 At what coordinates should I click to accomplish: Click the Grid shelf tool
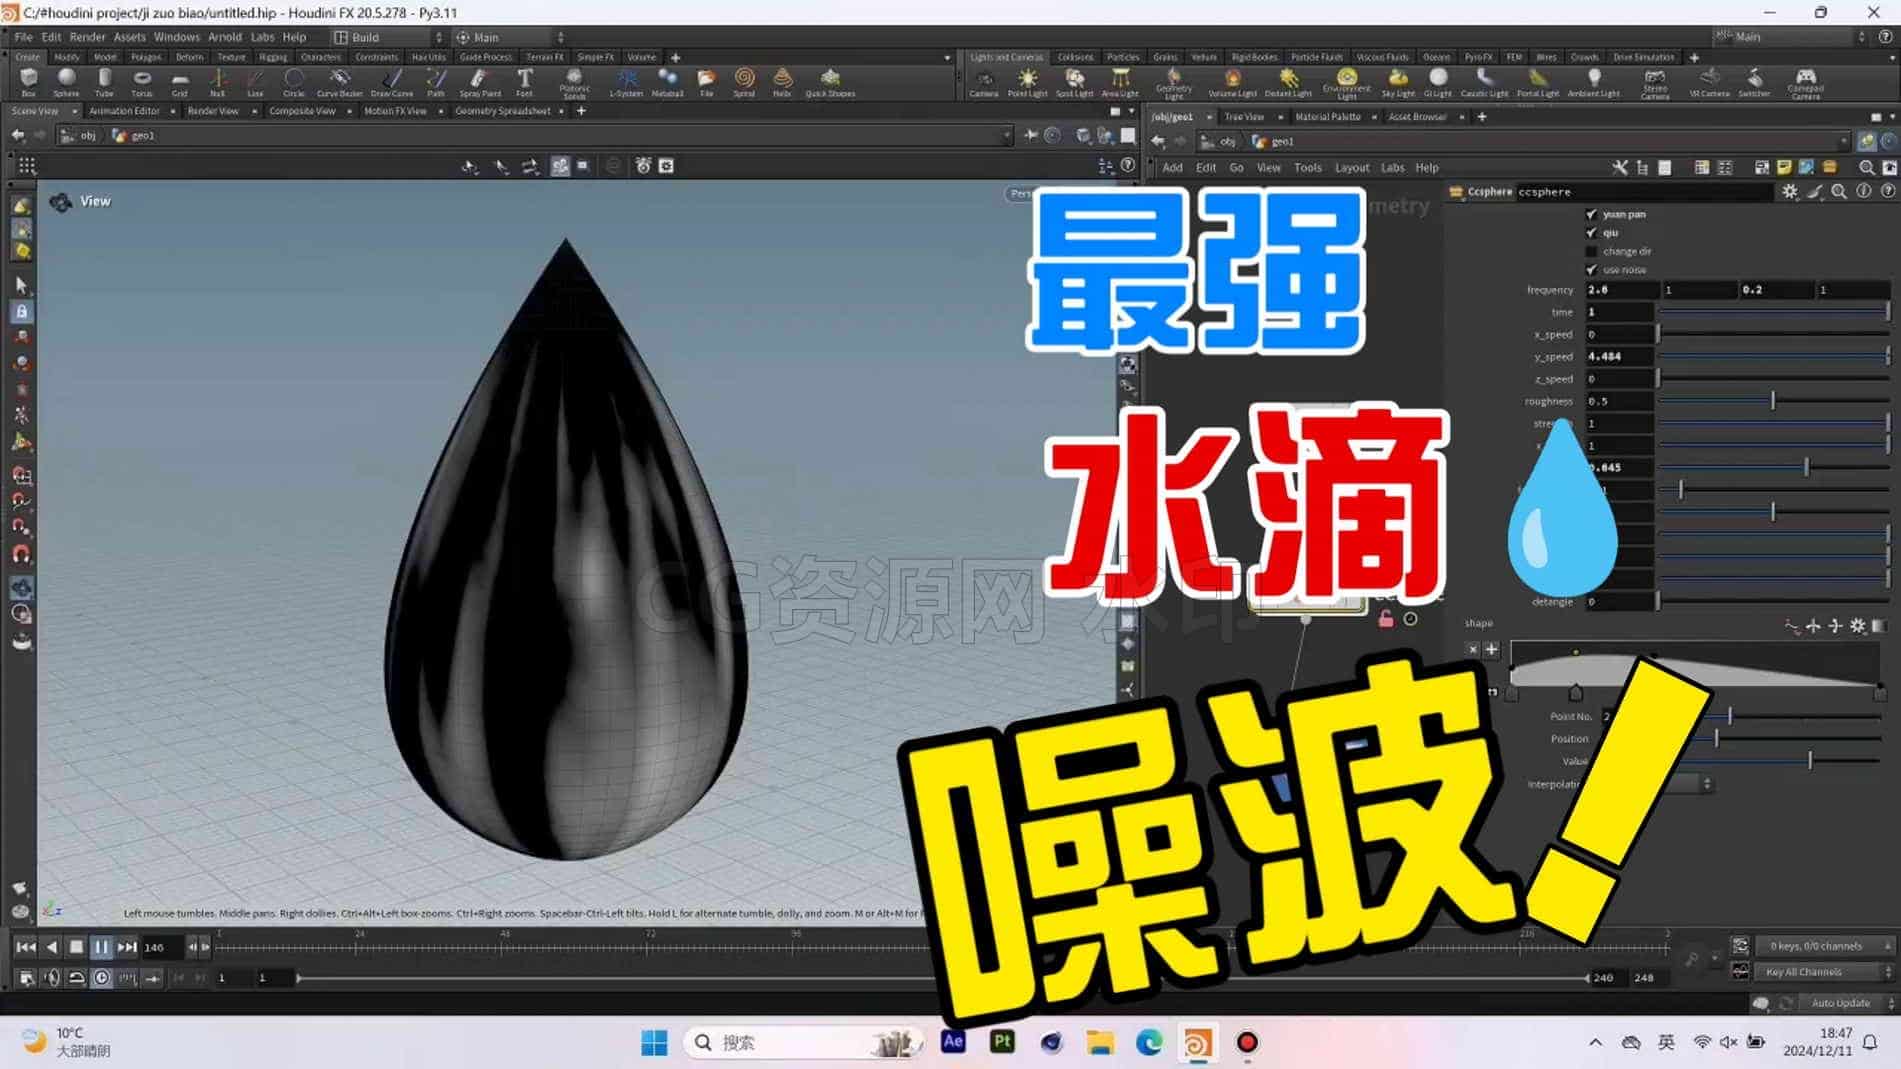pos(180,83)
